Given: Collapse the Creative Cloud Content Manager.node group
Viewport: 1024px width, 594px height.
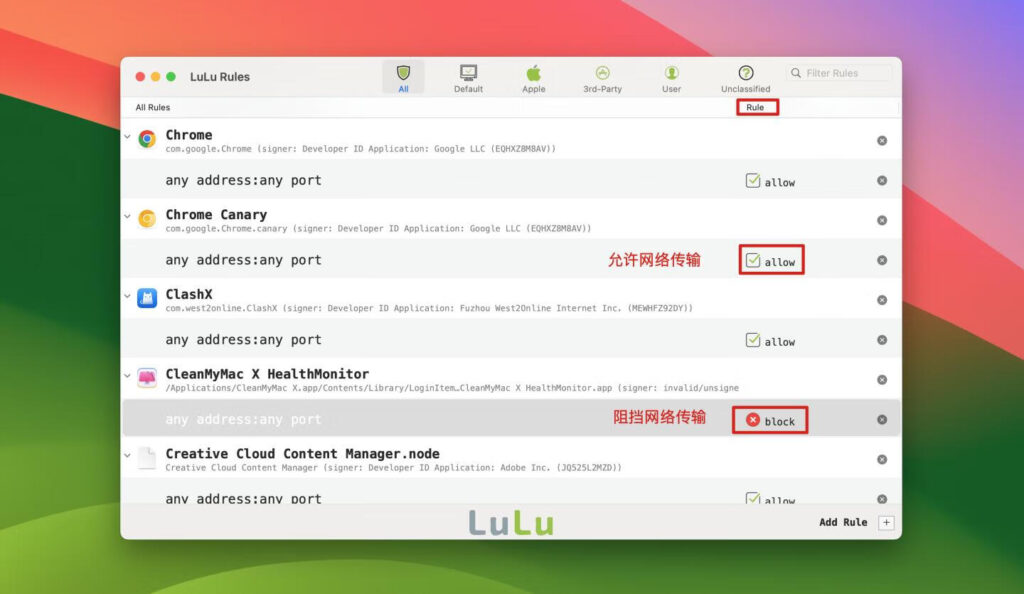Looking at the screenshot, I should pos(126,453).
